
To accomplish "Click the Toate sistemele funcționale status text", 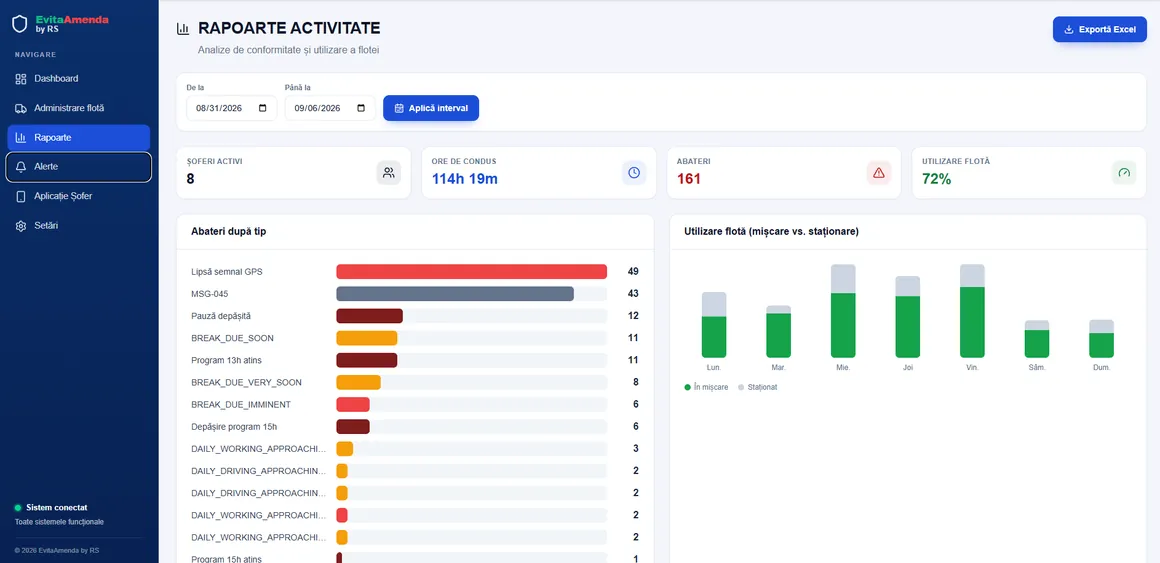I will coord(59,522).
